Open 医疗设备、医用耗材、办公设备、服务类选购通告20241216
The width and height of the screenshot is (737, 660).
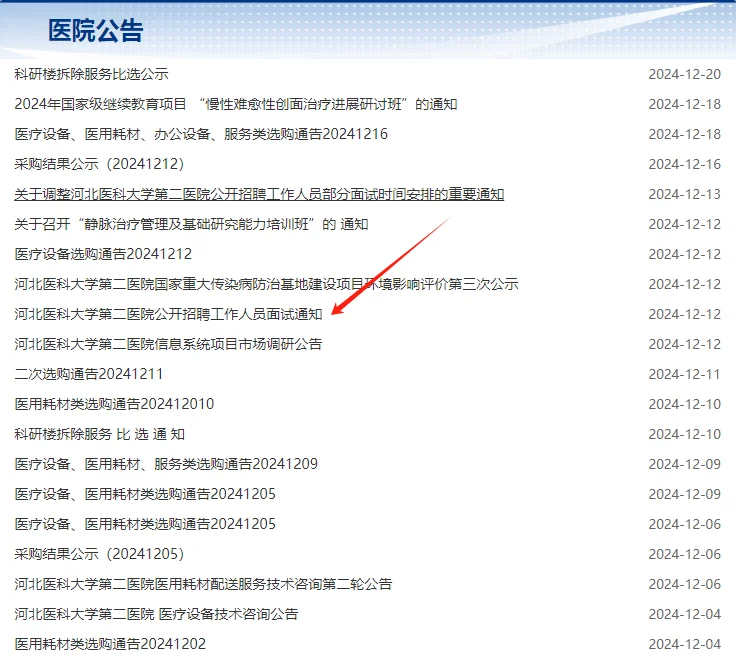(201, 134)
